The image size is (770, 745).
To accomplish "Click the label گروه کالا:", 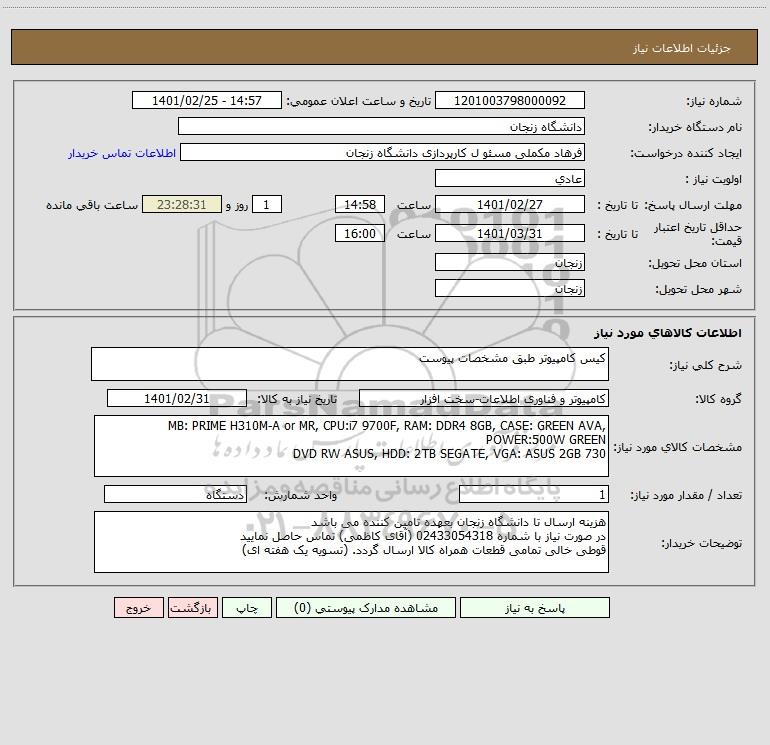I will 718,399.
